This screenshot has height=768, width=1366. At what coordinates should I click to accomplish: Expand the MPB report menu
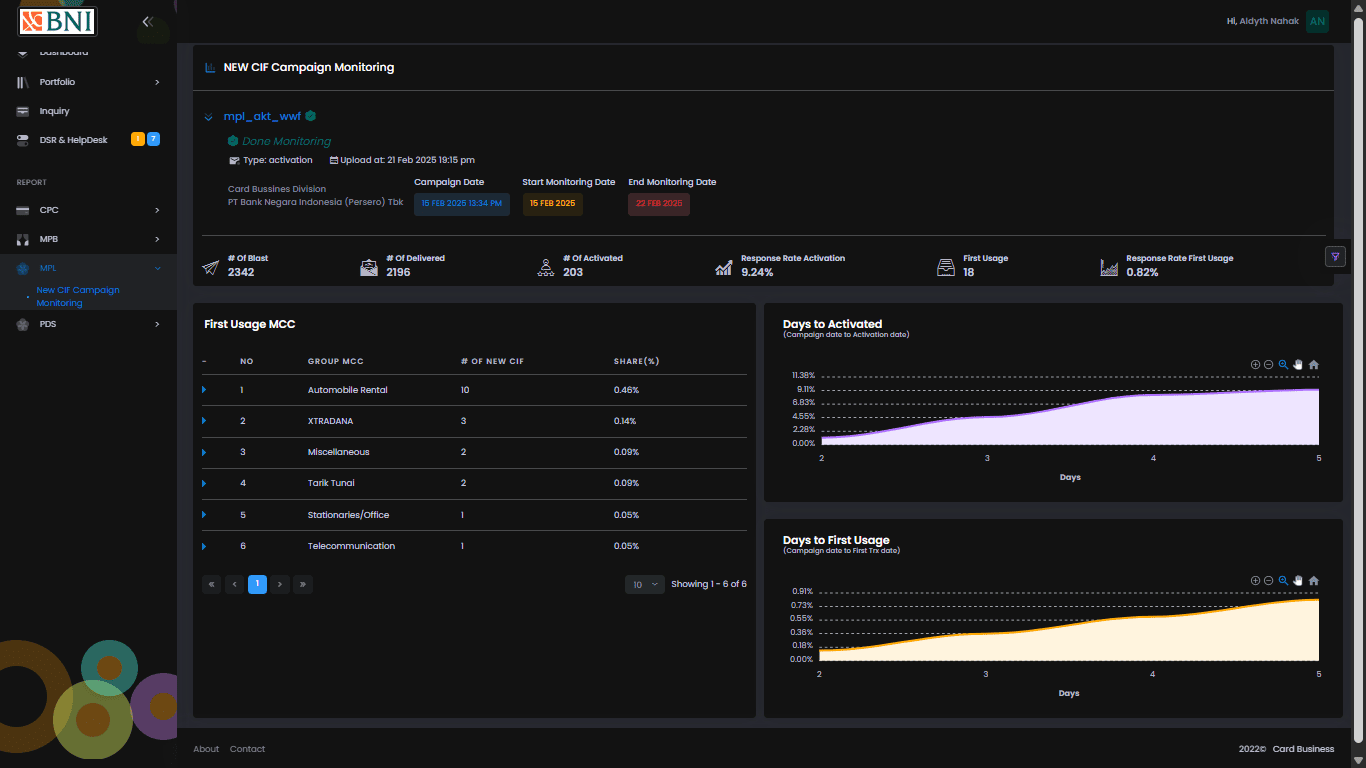pyautogui.click(x=88, y=239)
